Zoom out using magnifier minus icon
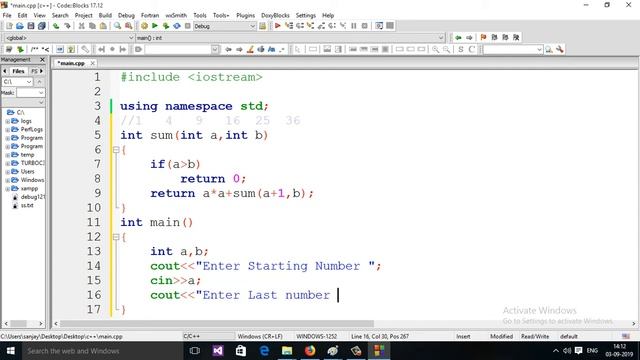 coord(447,49)
